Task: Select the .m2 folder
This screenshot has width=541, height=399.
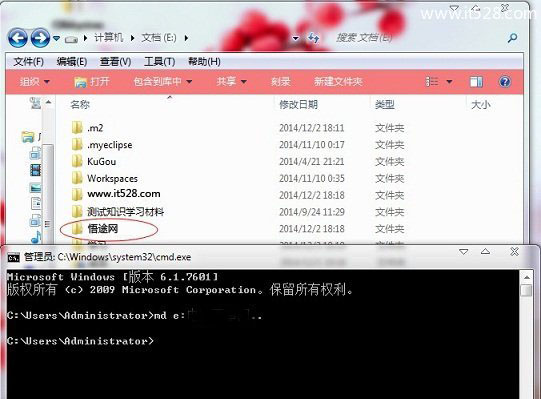Action: tap(95, 128)
